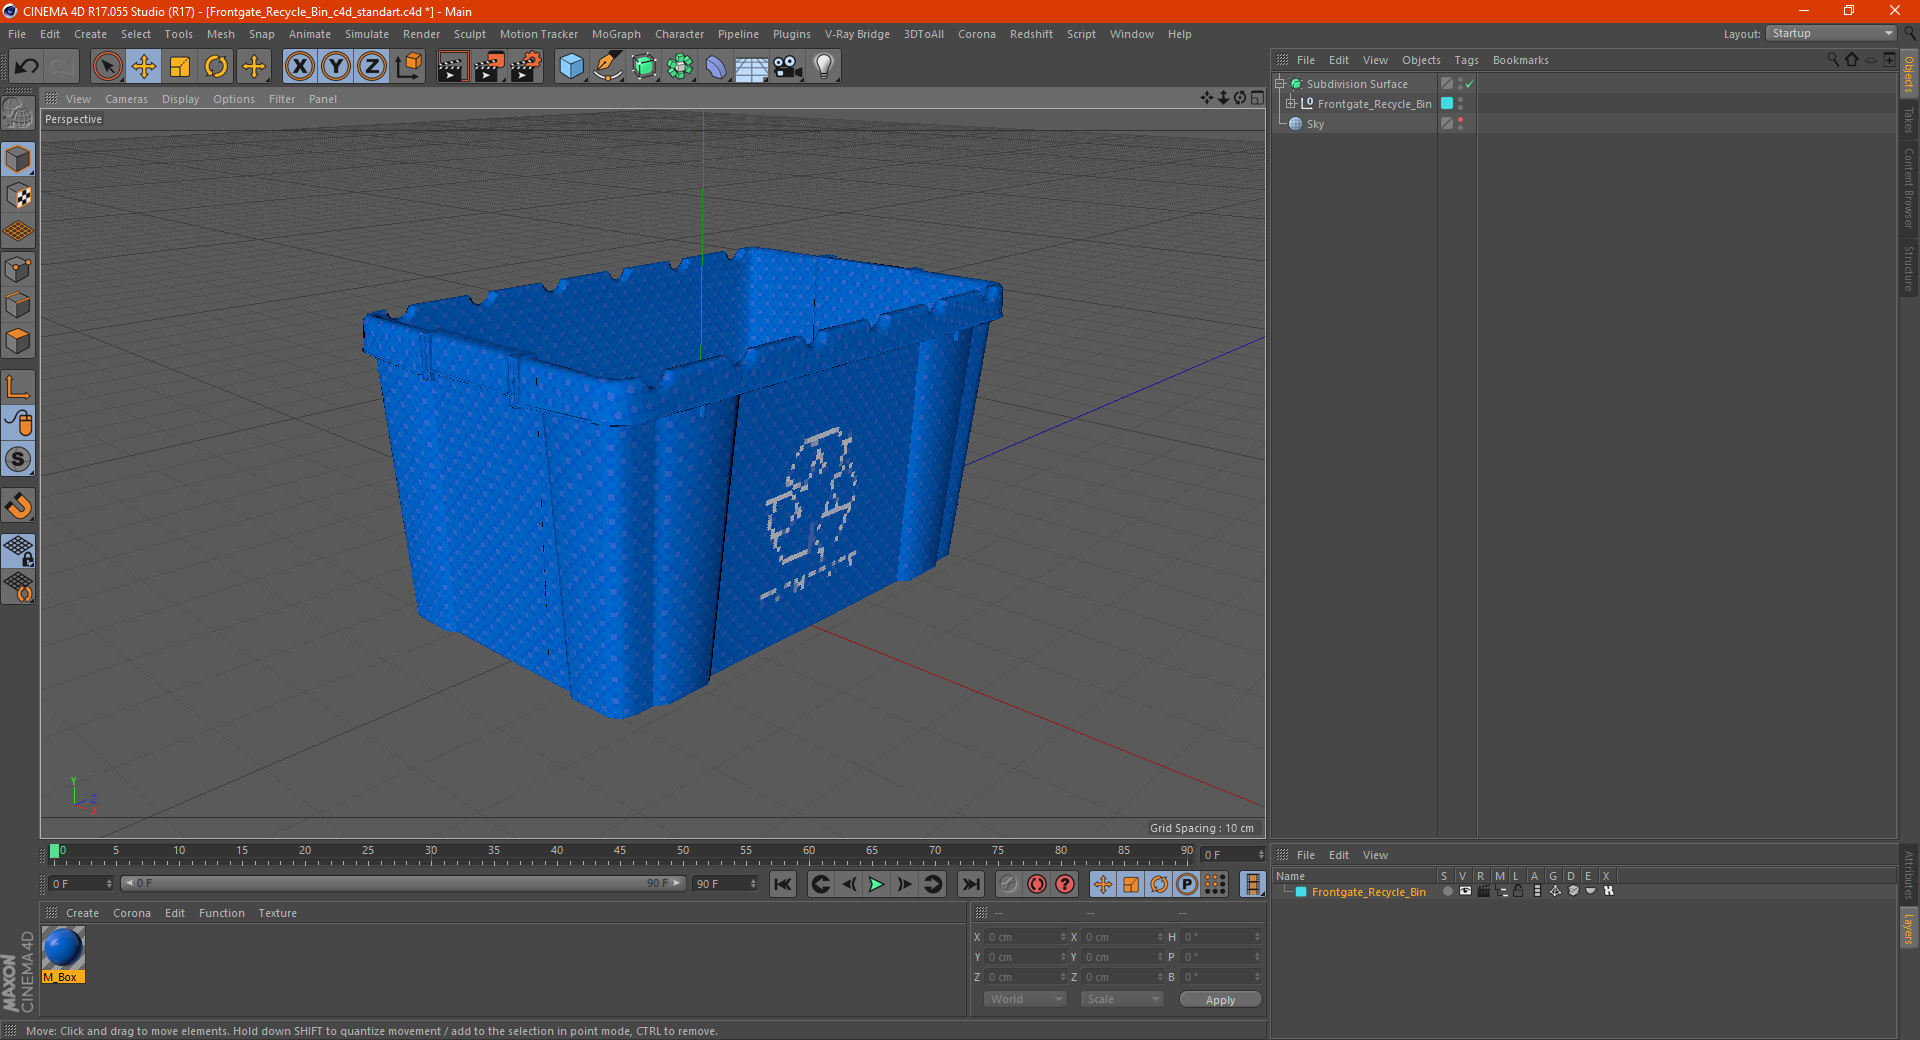Activate the Scale tool icon
Screen dimensions: 1920x1040
180,67
